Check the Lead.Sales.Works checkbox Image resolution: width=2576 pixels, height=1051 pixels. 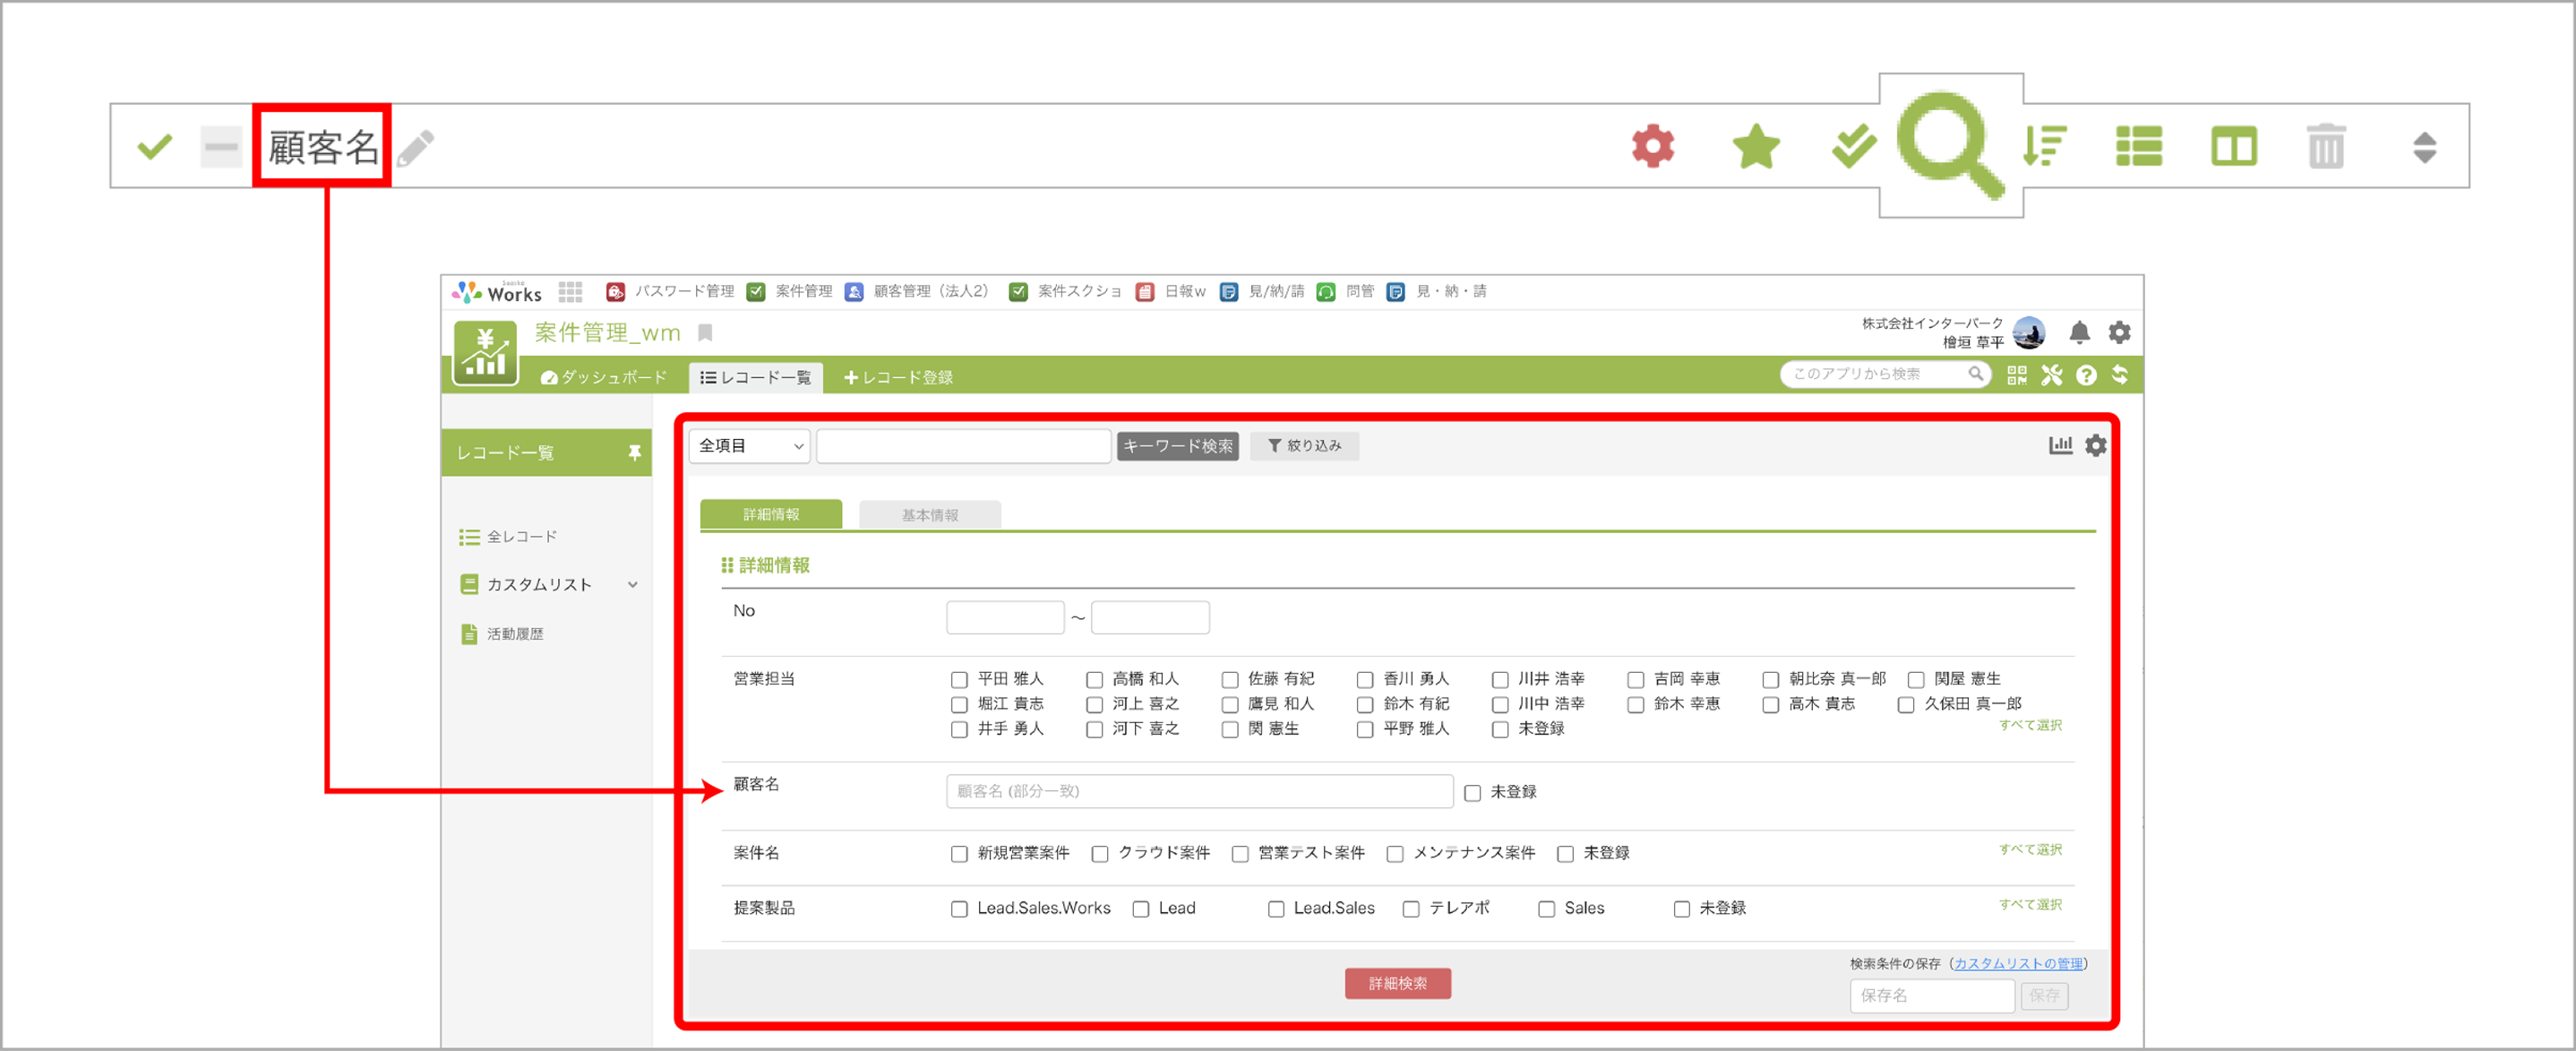[x=959, y=909]
